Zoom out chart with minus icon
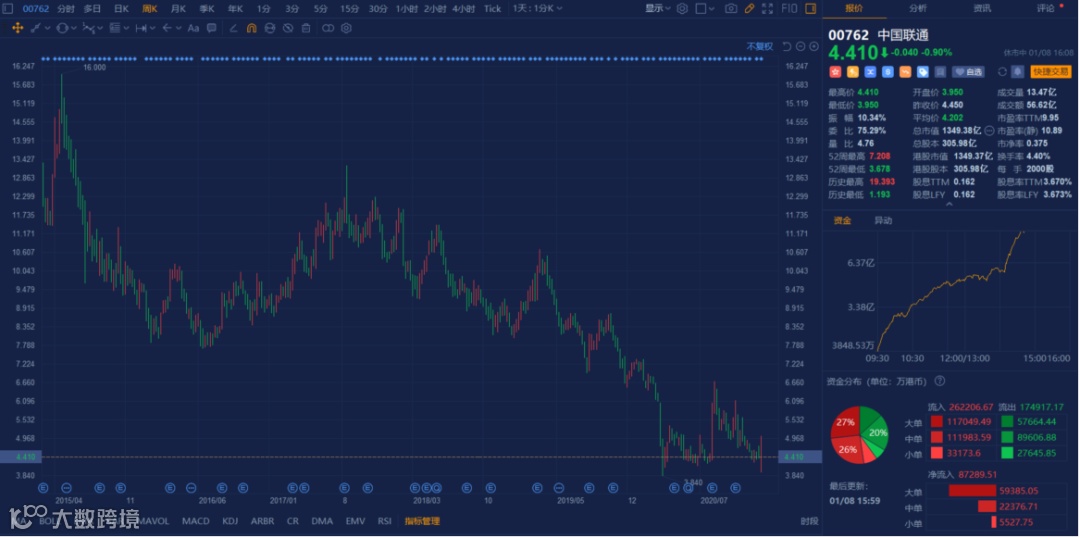 click(800, 46)
